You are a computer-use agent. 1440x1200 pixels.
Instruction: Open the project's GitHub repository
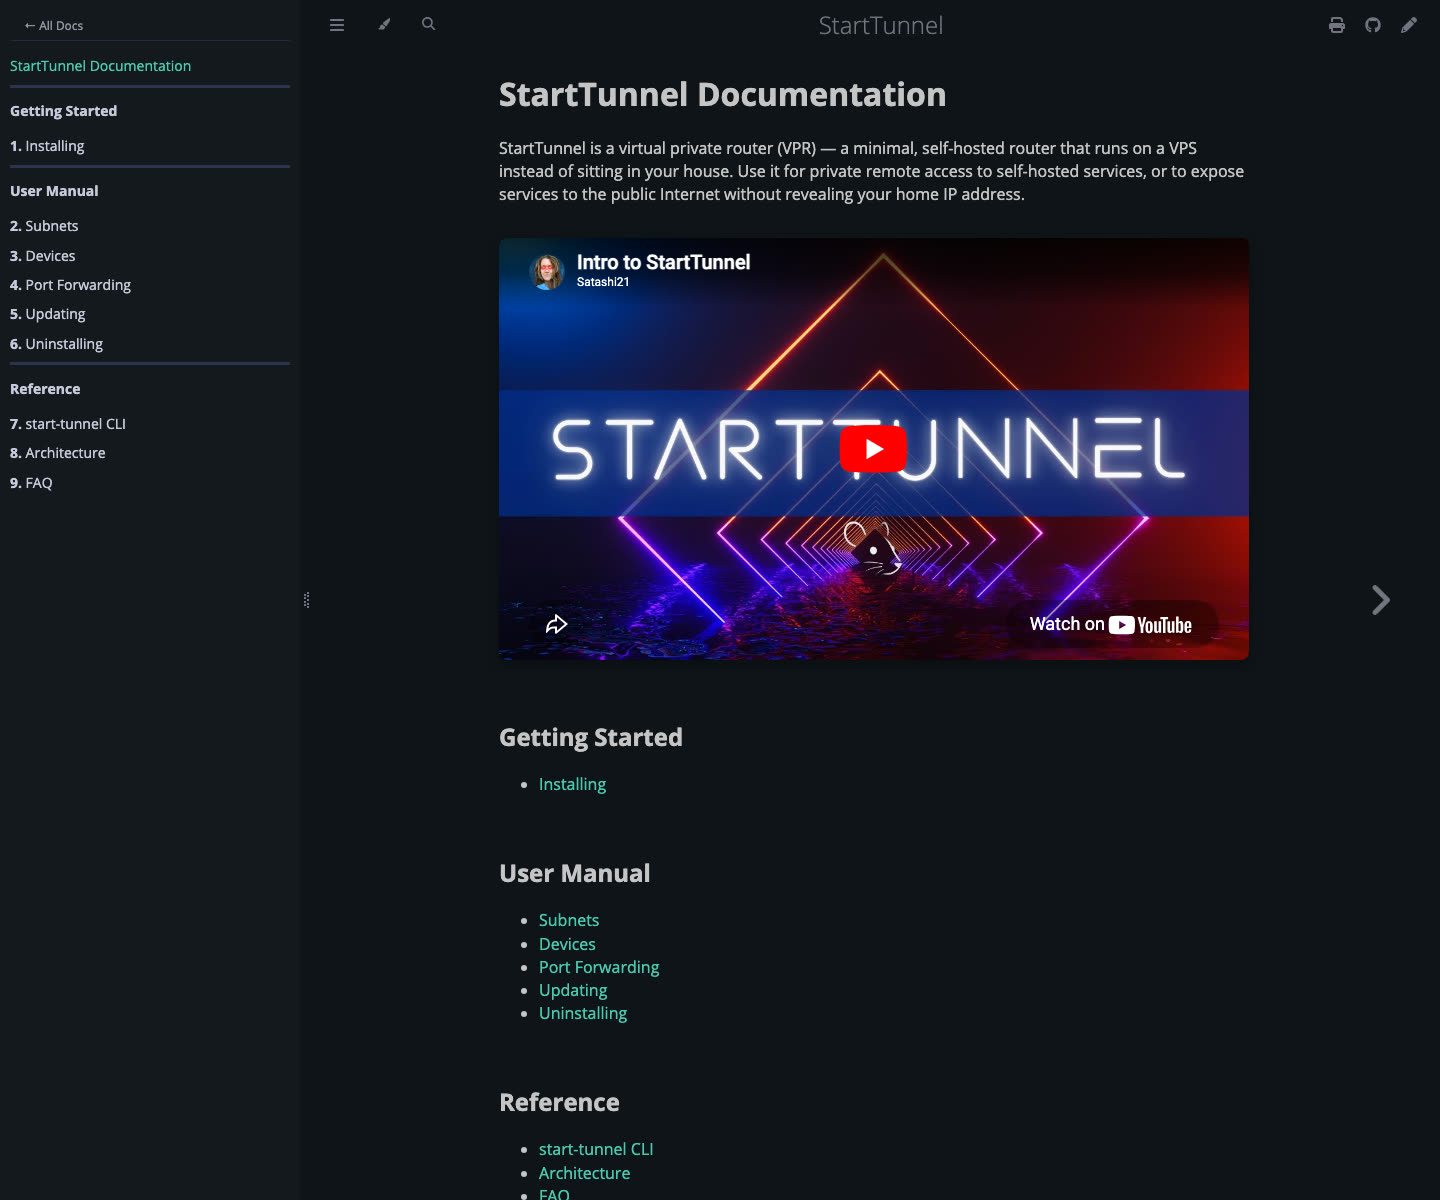1373,24
